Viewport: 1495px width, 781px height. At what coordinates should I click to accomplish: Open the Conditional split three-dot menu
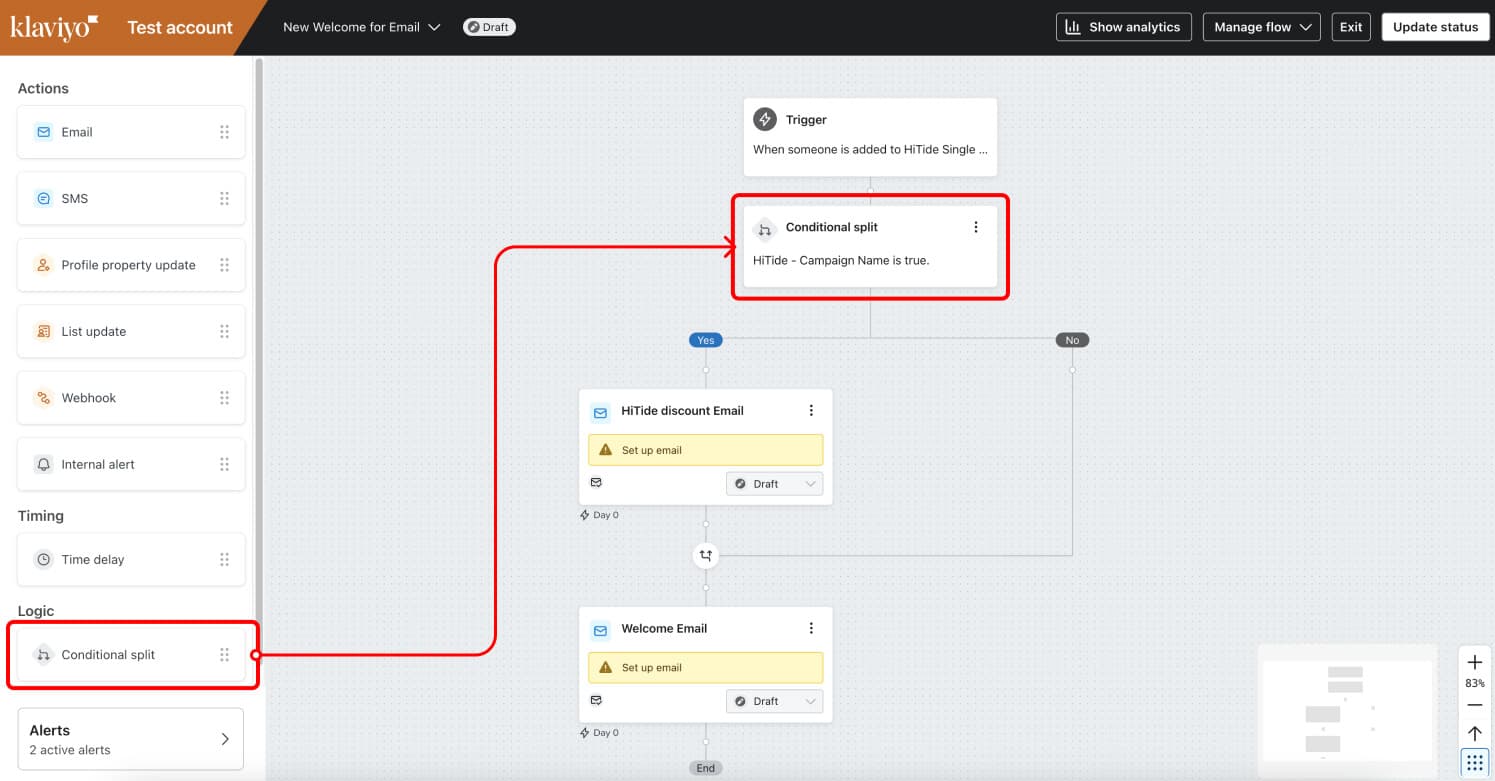point(976,227)
